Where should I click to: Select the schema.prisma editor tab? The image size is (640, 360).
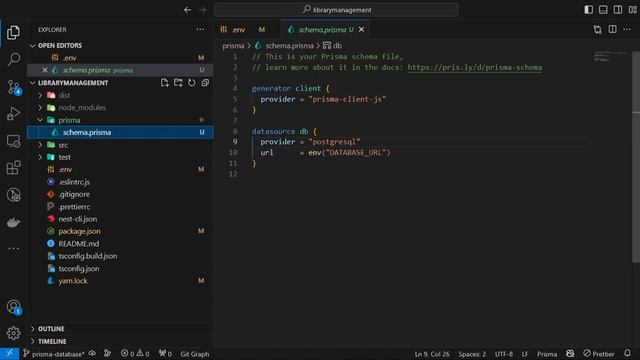321,29
